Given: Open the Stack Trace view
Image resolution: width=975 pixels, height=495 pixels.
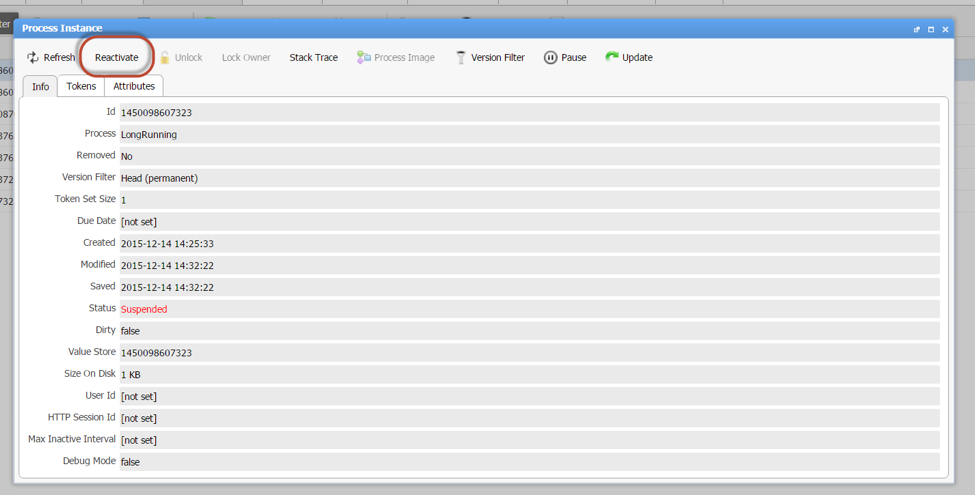Looking at the screenshot, I should (x=313, y=57).
